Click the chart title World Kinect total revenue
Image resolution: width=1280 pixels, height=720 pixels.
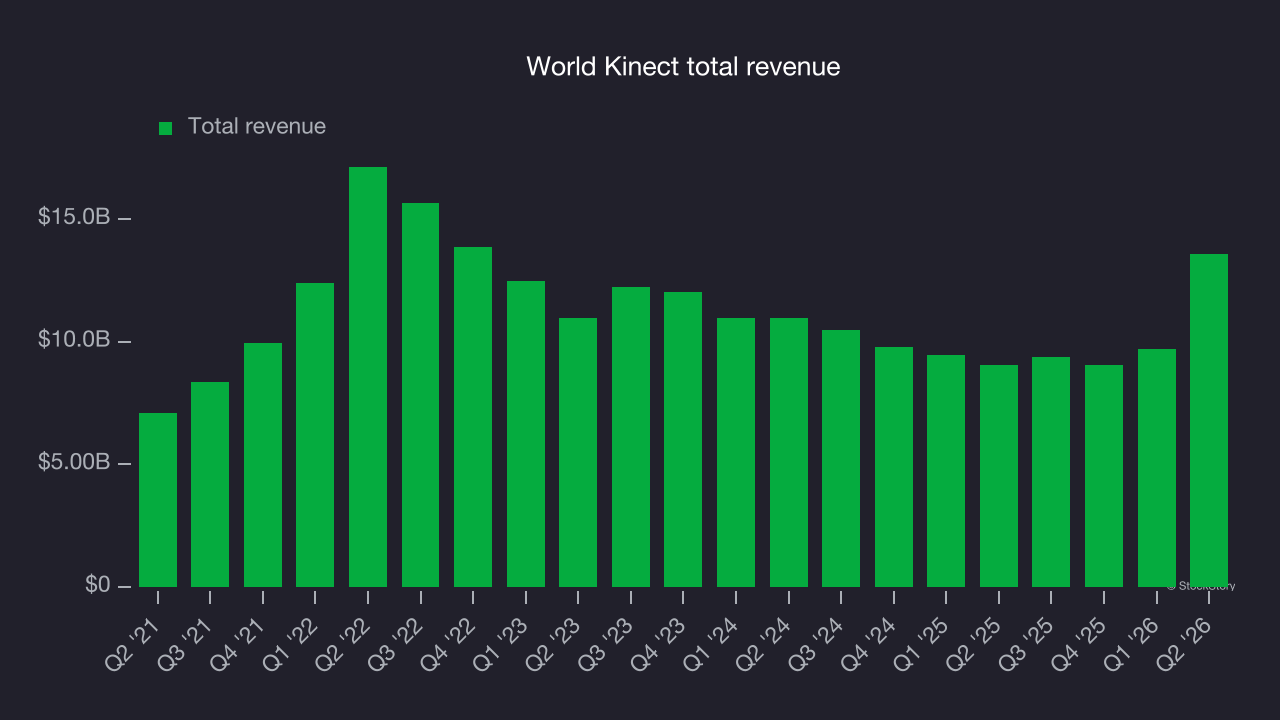click(683, 66)
